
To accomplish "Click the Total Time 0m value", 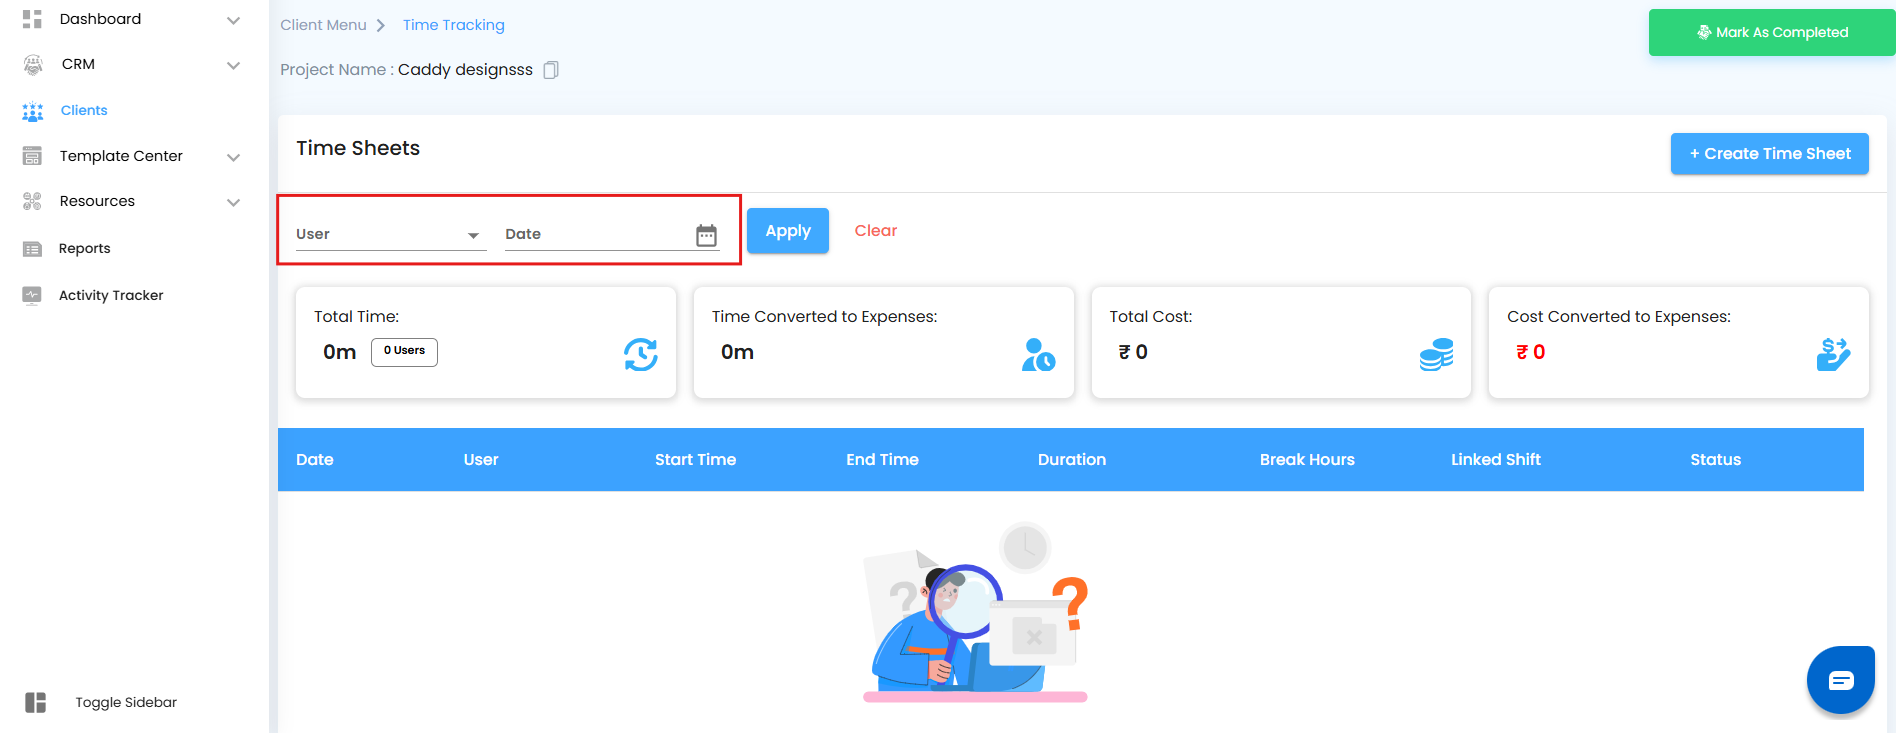I will pos(340,352).
